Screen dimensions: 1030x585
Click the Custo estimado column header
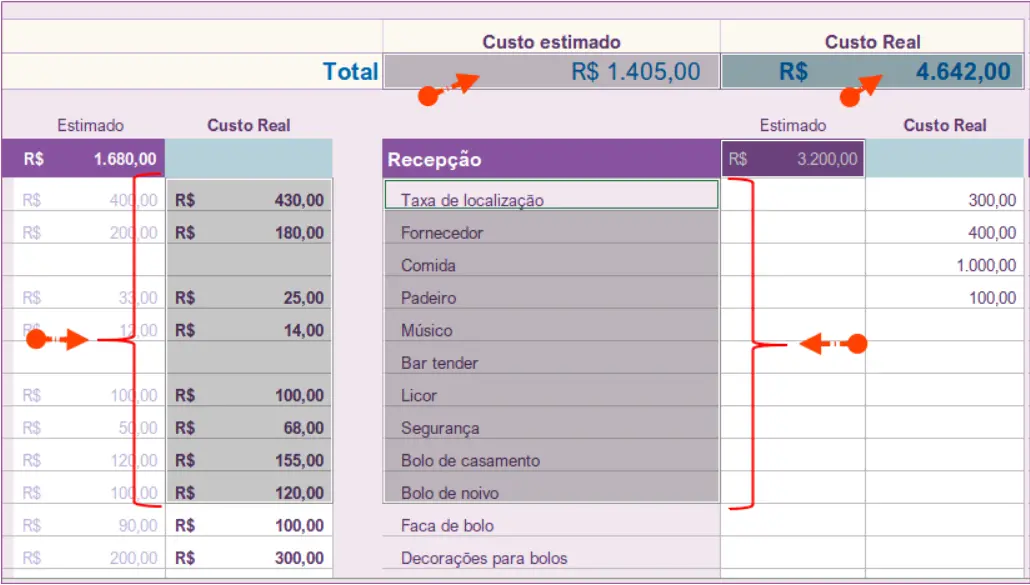pos(551,41)
